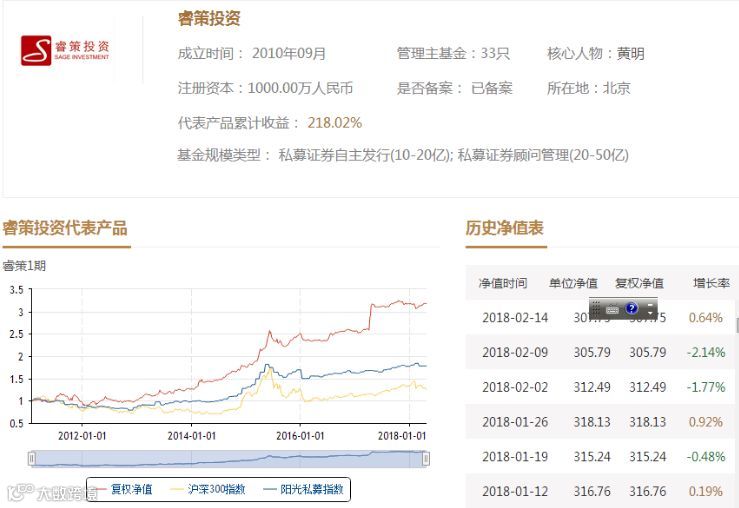Click the language bar drag grip
739x508 pixels.
point(595,309)
